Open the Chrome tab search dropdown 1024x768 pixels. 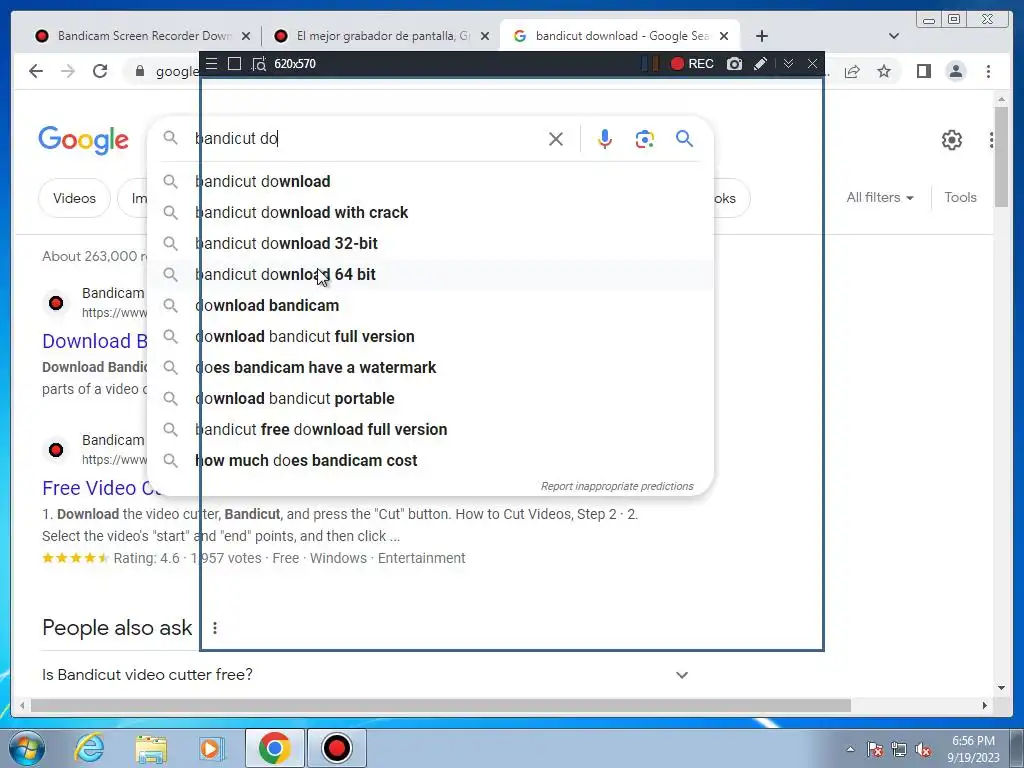click(x=894, y=36)
